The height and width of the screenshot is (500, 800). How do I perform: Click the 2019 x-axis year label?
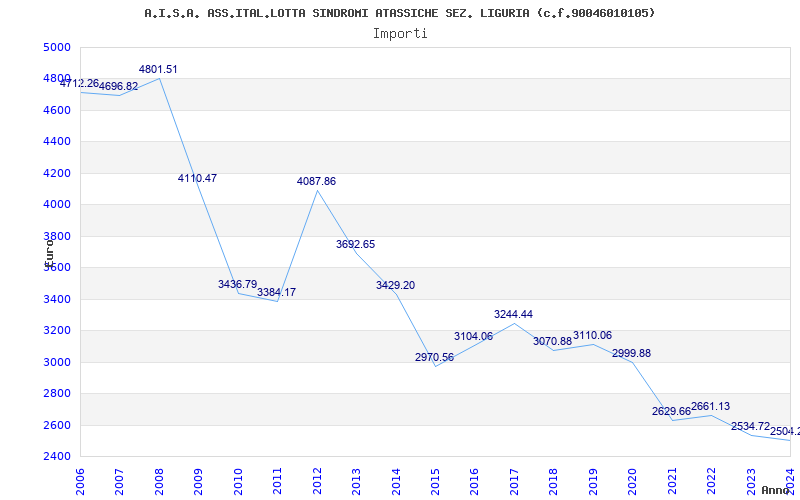[593, 481]
